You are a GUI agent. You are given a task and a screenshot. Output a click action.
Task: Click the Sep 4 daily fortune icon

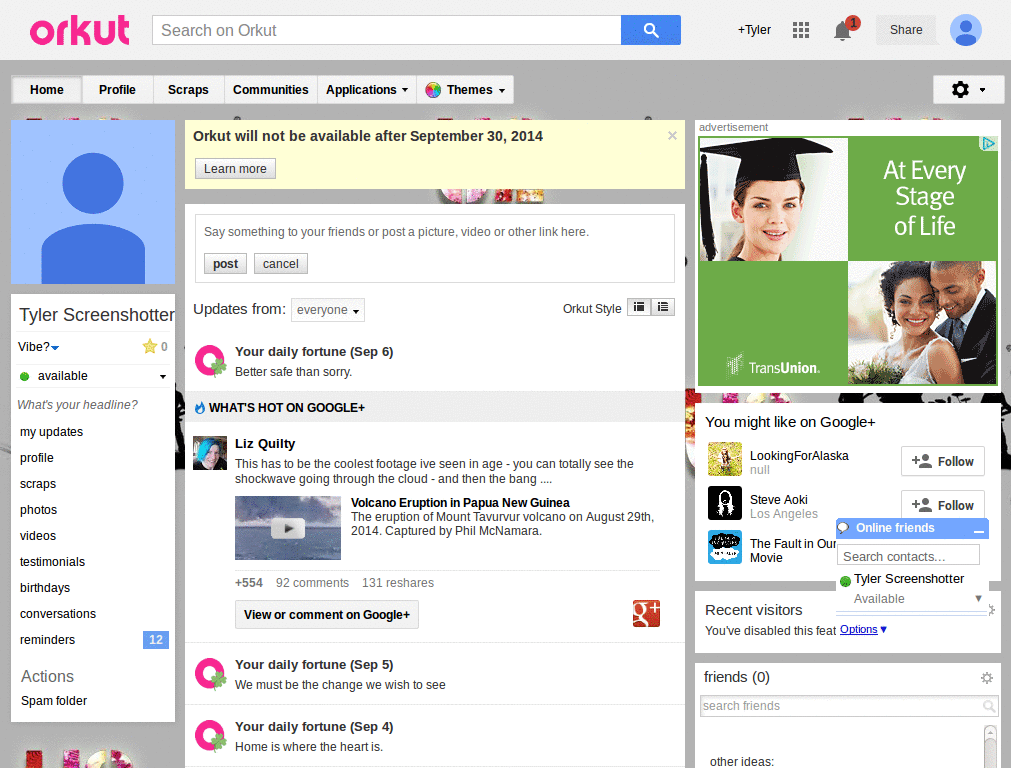210,736
